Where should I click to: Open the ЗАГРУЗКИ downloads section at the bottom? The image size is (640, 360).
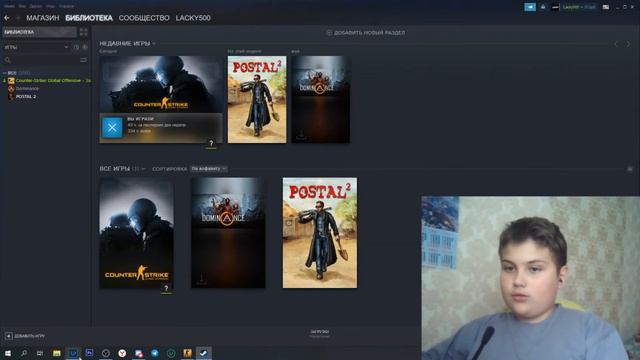(x=320, y=334)
